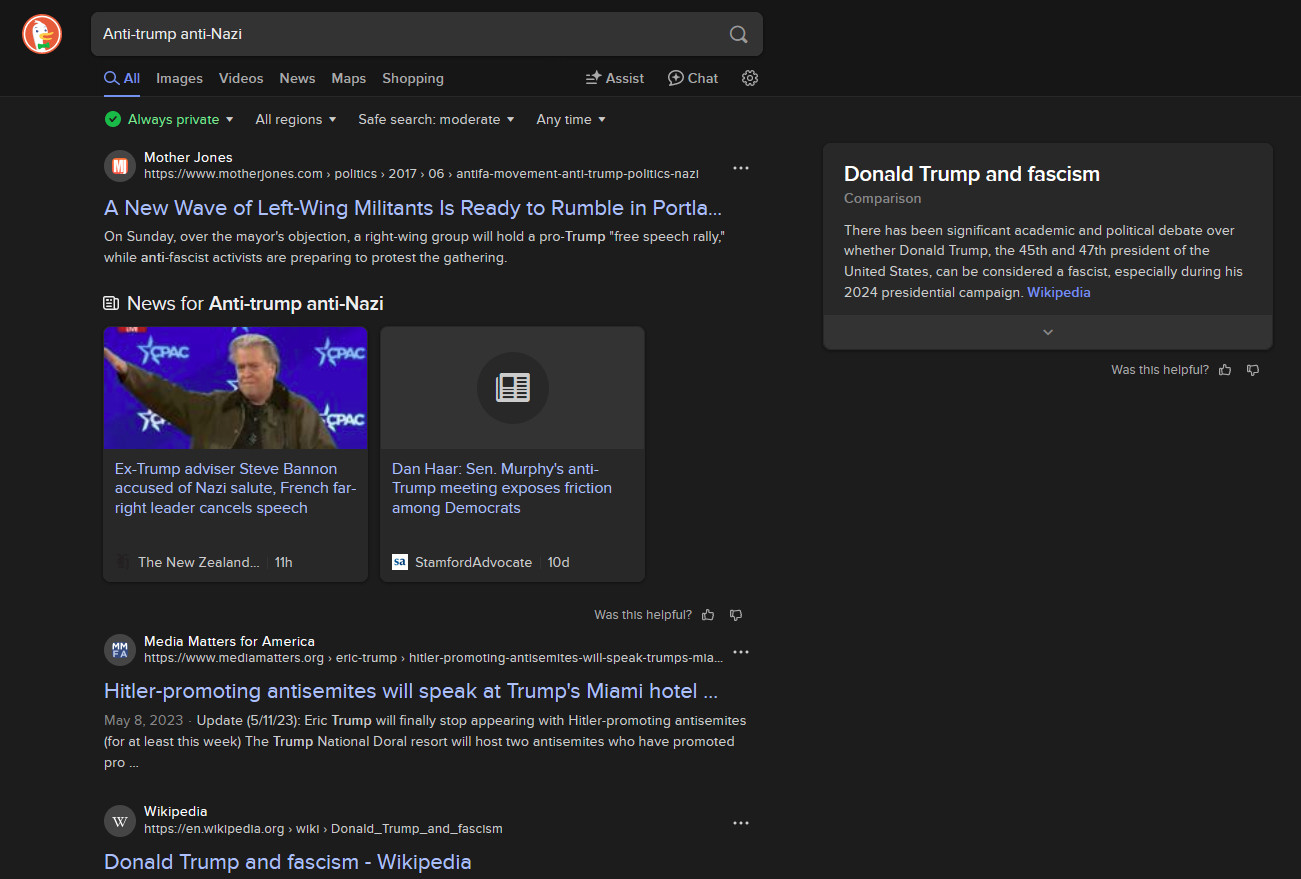The image size is (1301, 879).
Task: Expand the Donald Trump and fascism panel
Action: [1048, 332]
